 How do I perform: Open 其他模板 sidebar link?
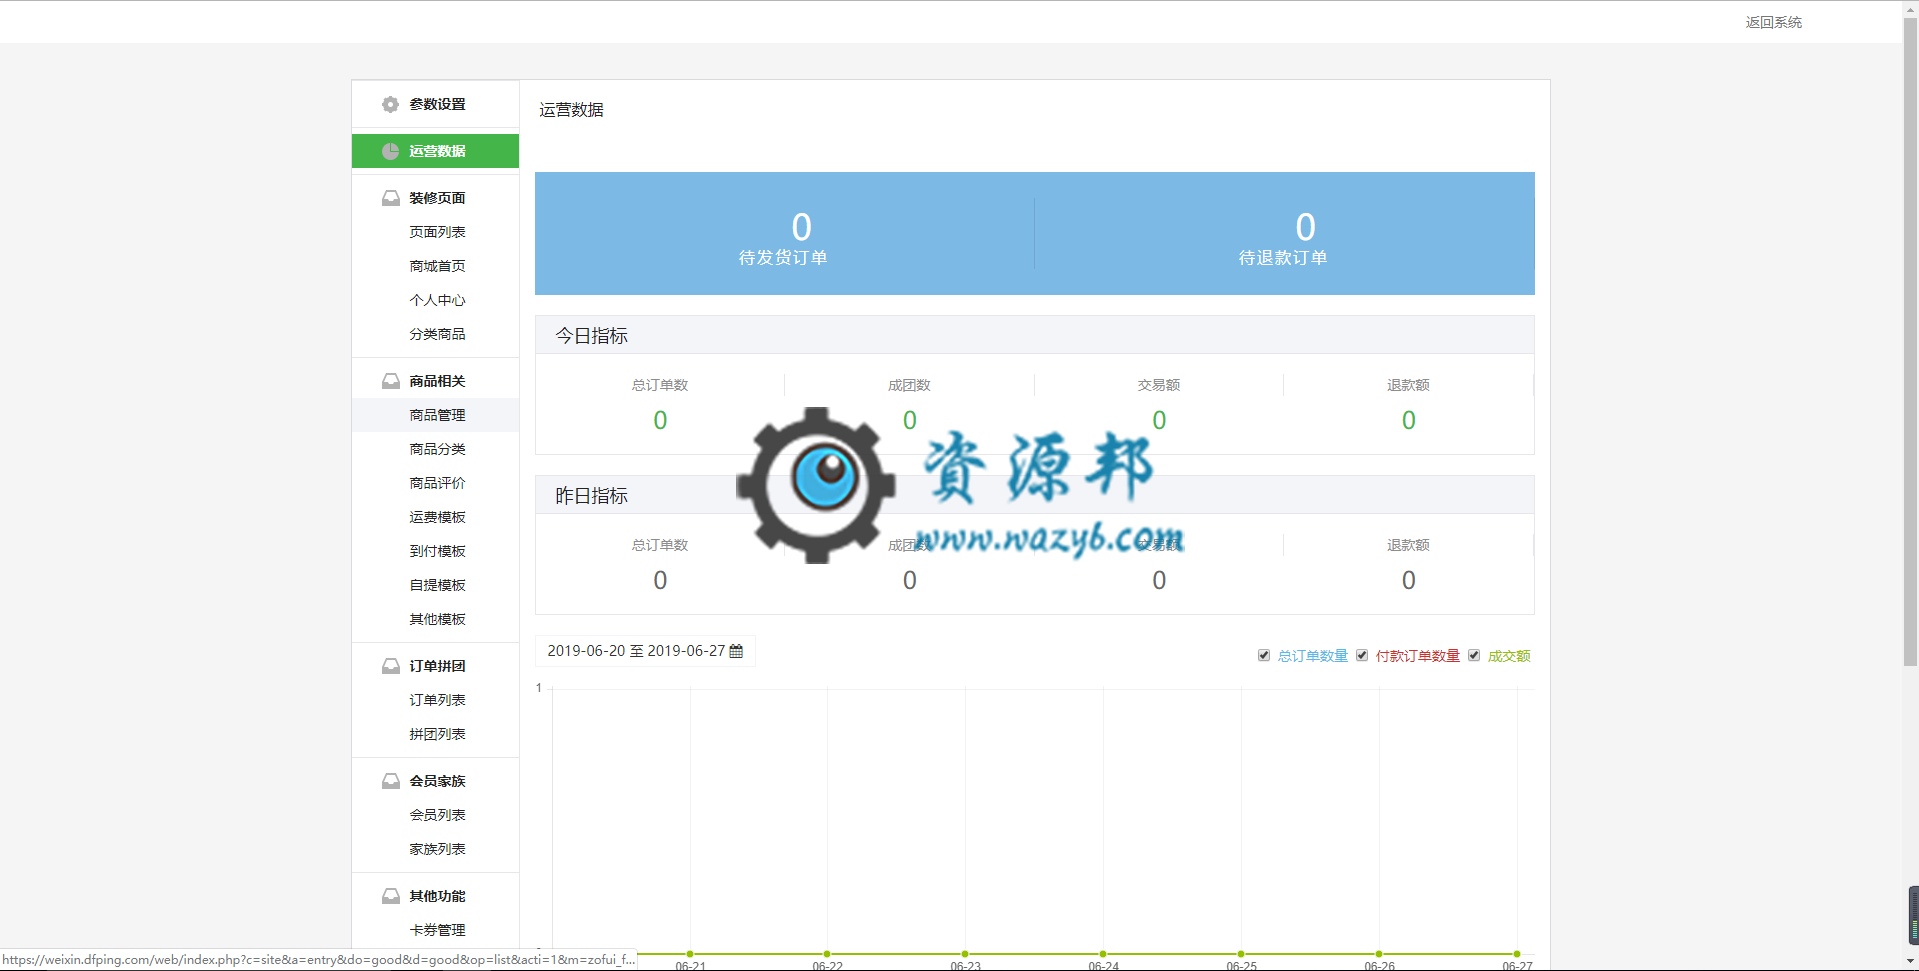pos(437,619)
